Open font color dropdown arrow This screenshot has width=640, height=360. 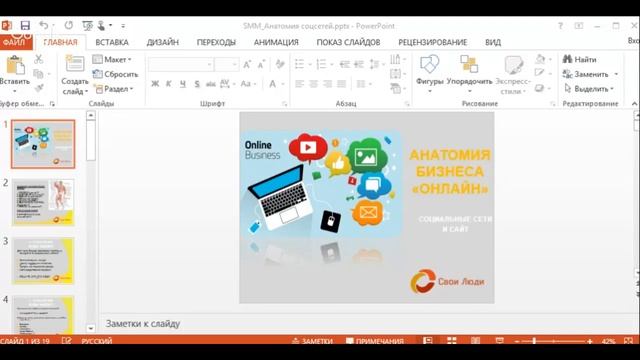pos(283,84)
